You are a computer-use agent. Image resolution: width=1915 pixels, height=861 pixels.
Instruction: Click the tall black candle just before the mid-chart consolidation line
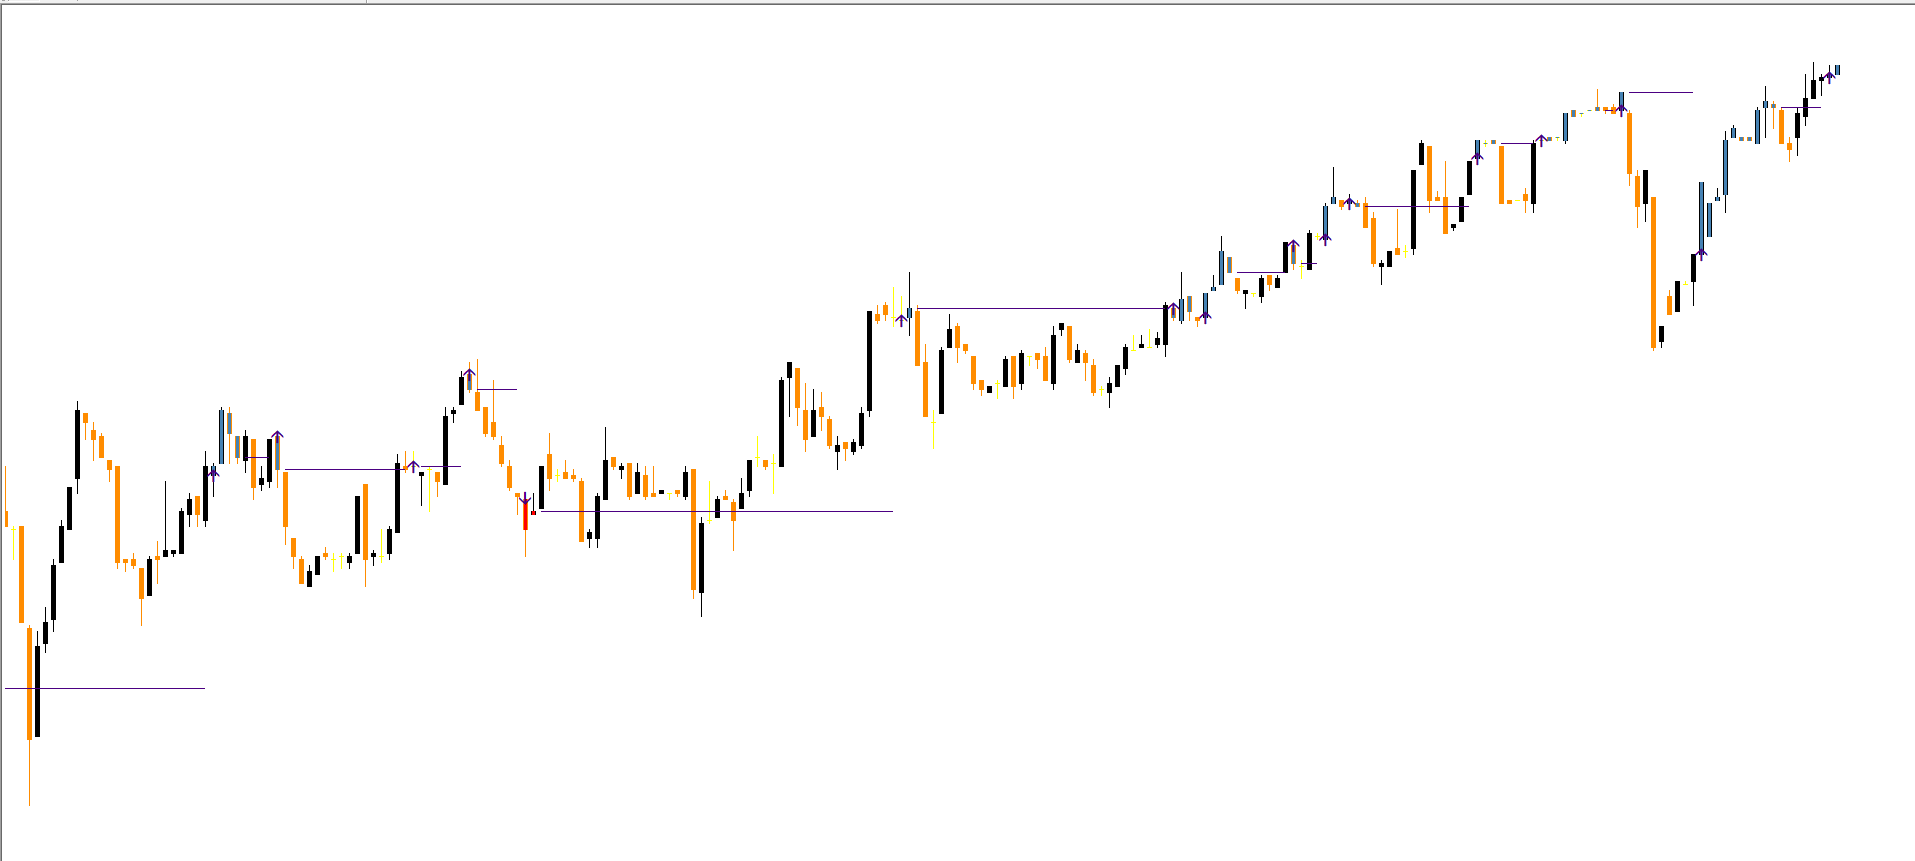[869, 360]
